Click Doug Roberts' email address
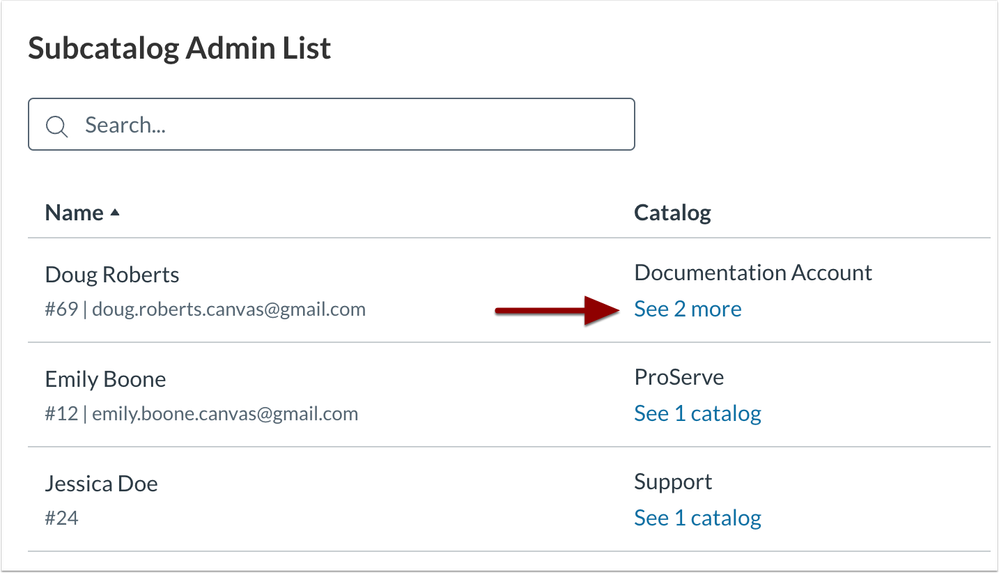Screen dimensions: 999x573 [x=228, y=310]
